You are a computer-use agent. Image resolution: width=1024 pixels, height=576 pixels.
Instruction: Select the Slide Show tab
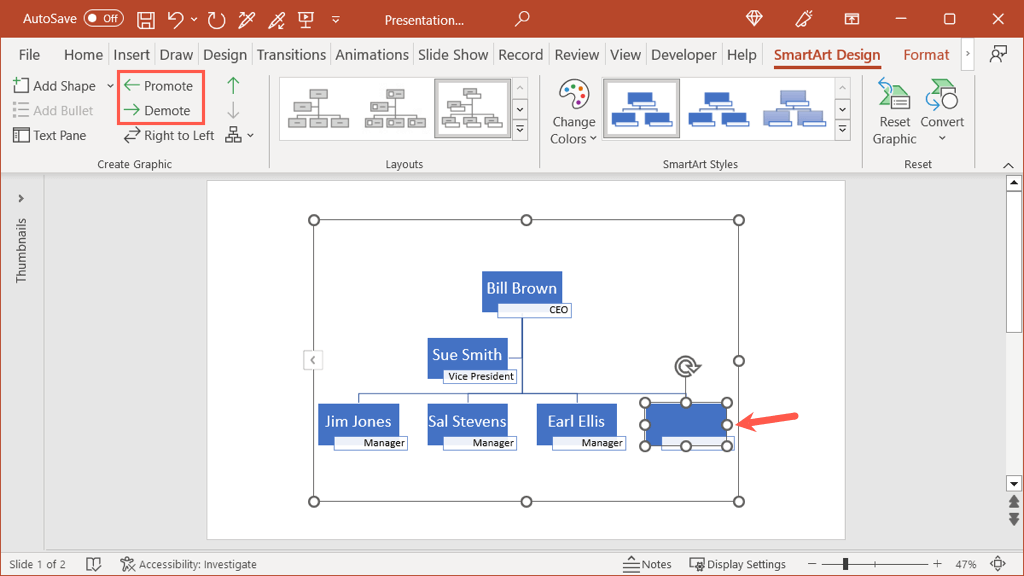point(453,55)
